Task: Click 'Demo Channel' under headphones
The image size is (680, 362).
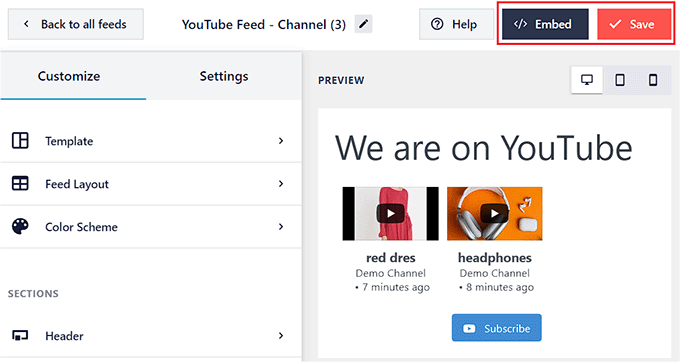Action: click(495, 273)
